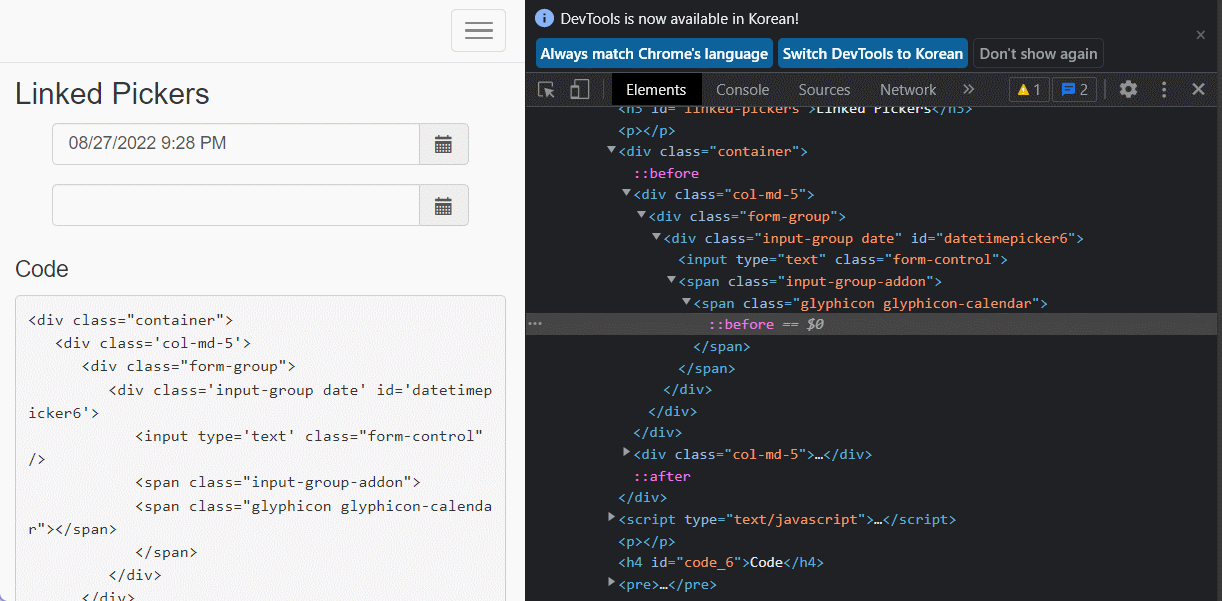Switch to the Elements tab
The width and height of the screenshot is (1222, 601).
click(656, 89)
